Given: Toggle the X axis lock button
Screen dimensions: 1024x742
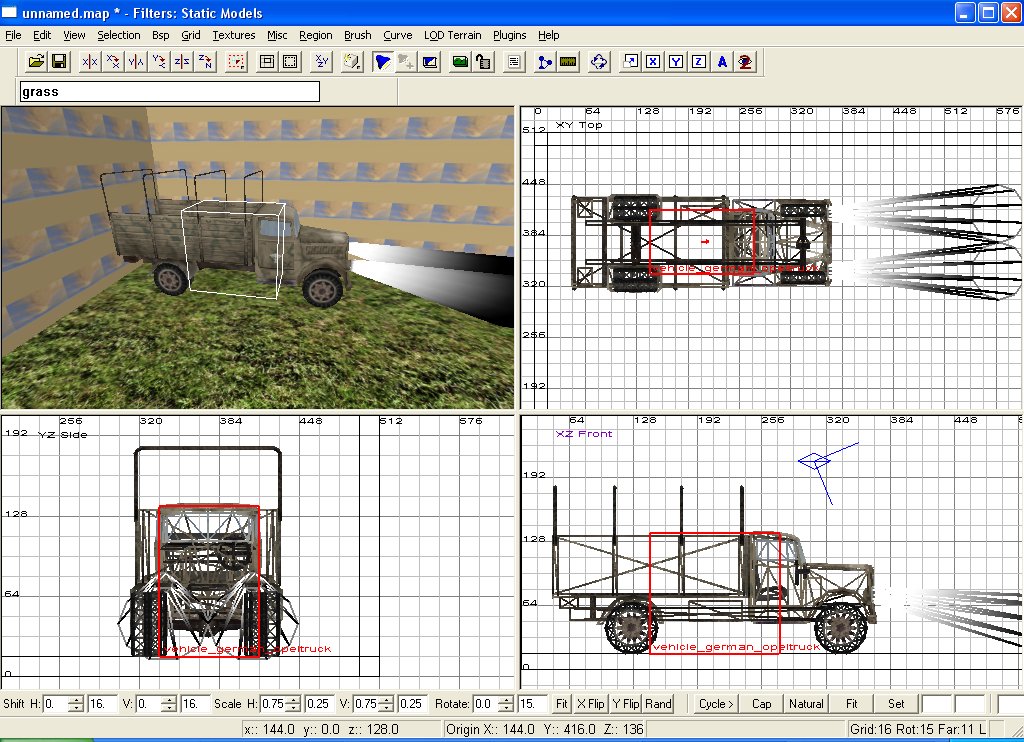Looking at the screenshot, I should point(653,62).
